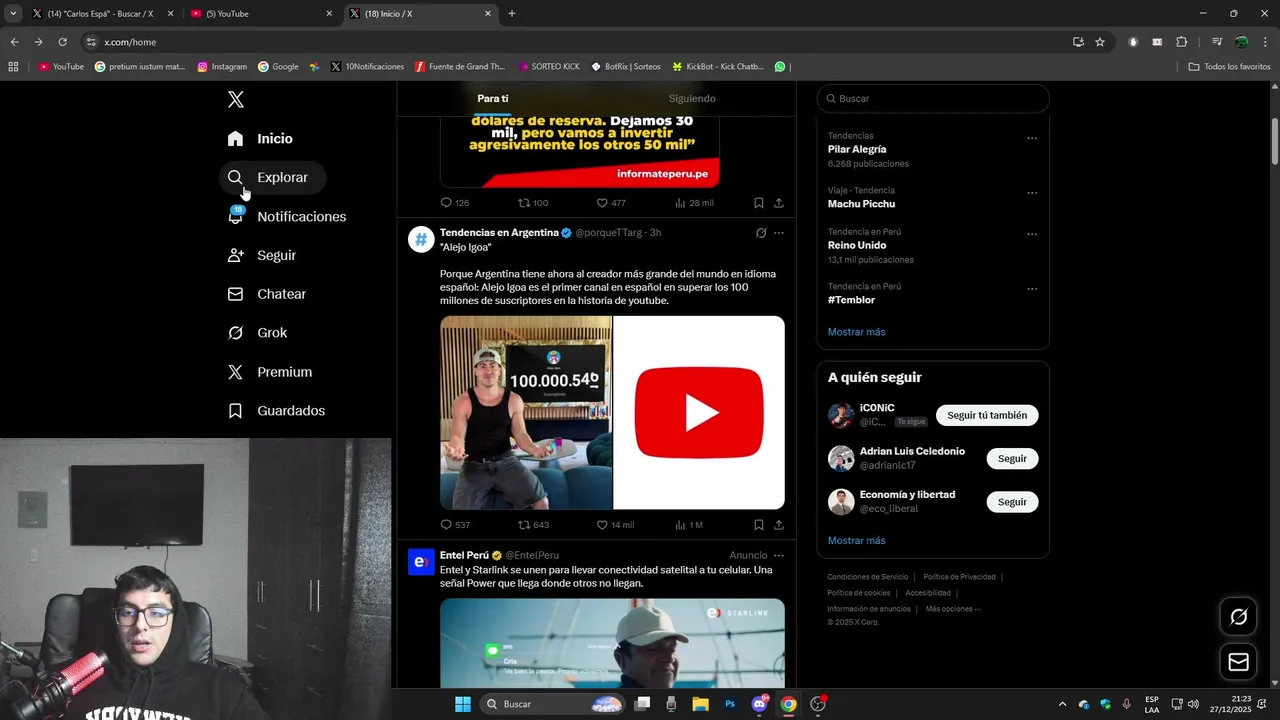Bookmark the Alejo Igoa post

pos(759,525)
